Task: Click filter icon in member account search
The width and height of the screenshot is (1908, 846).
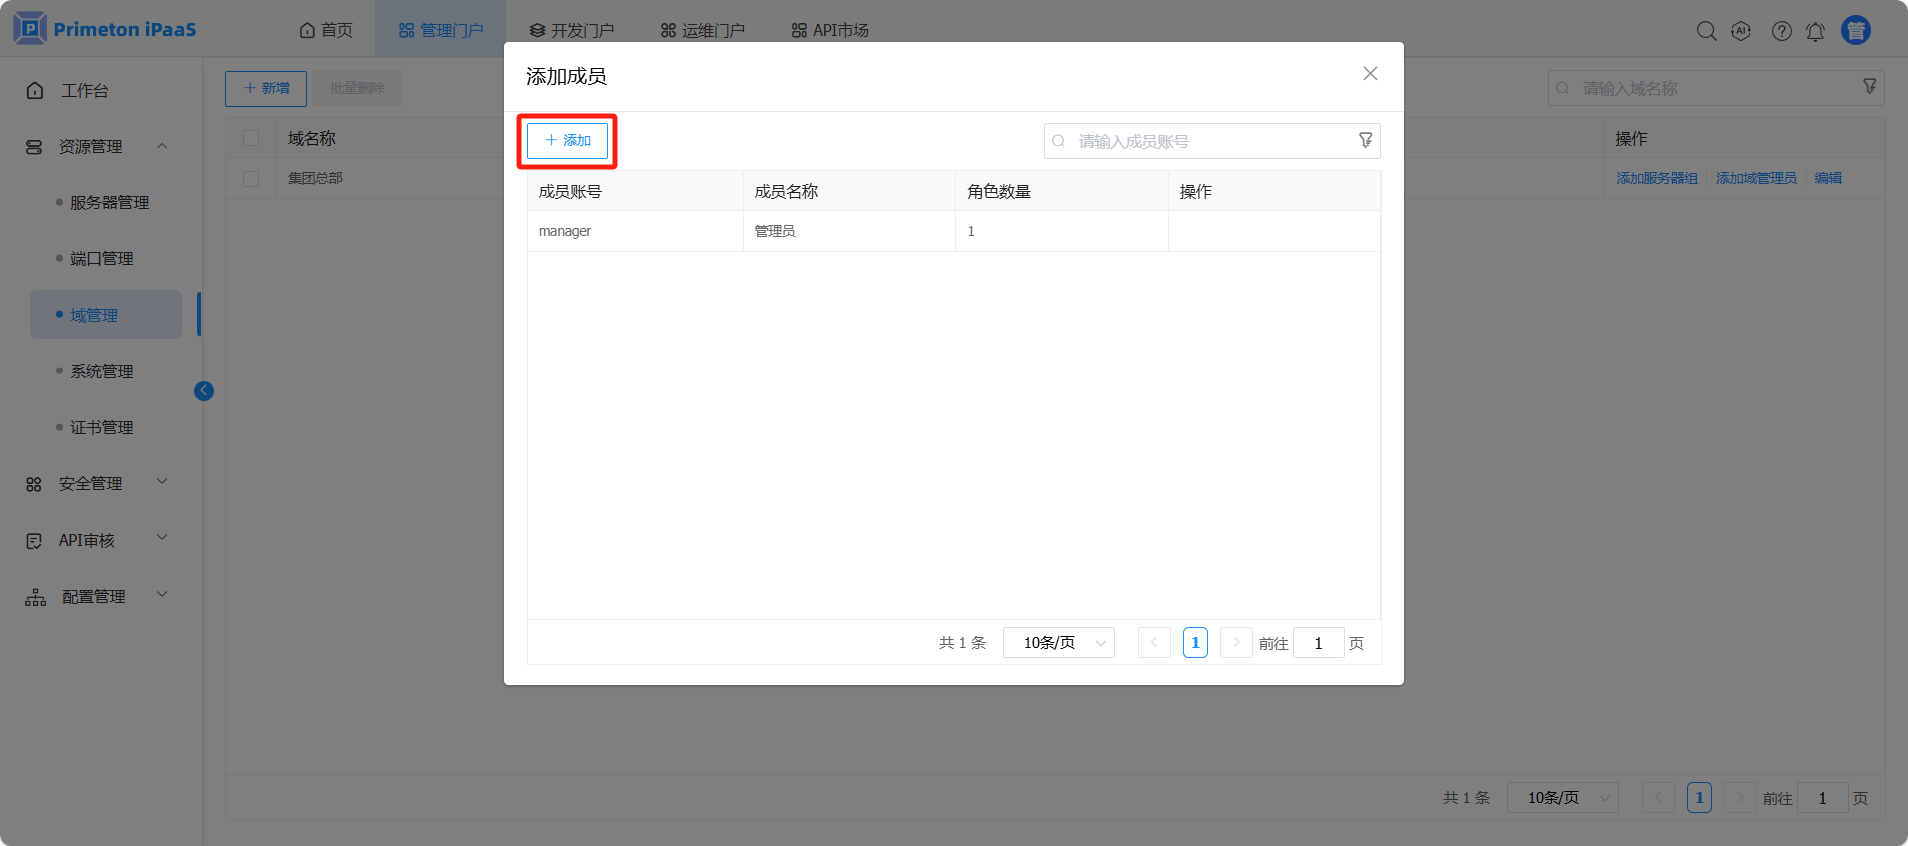Action: click(1365, 141)
